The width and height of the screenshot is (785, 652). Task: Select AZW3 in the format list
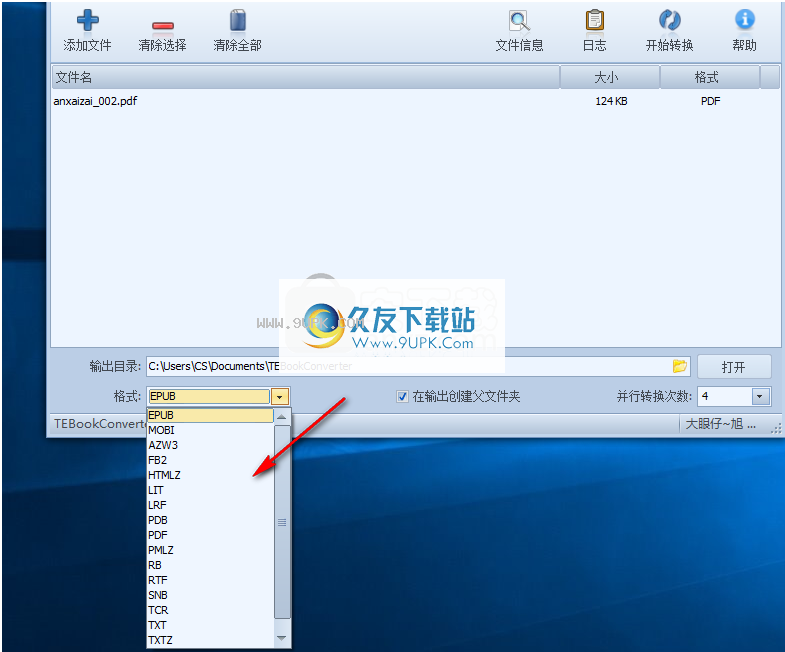[x=210, y=445]
